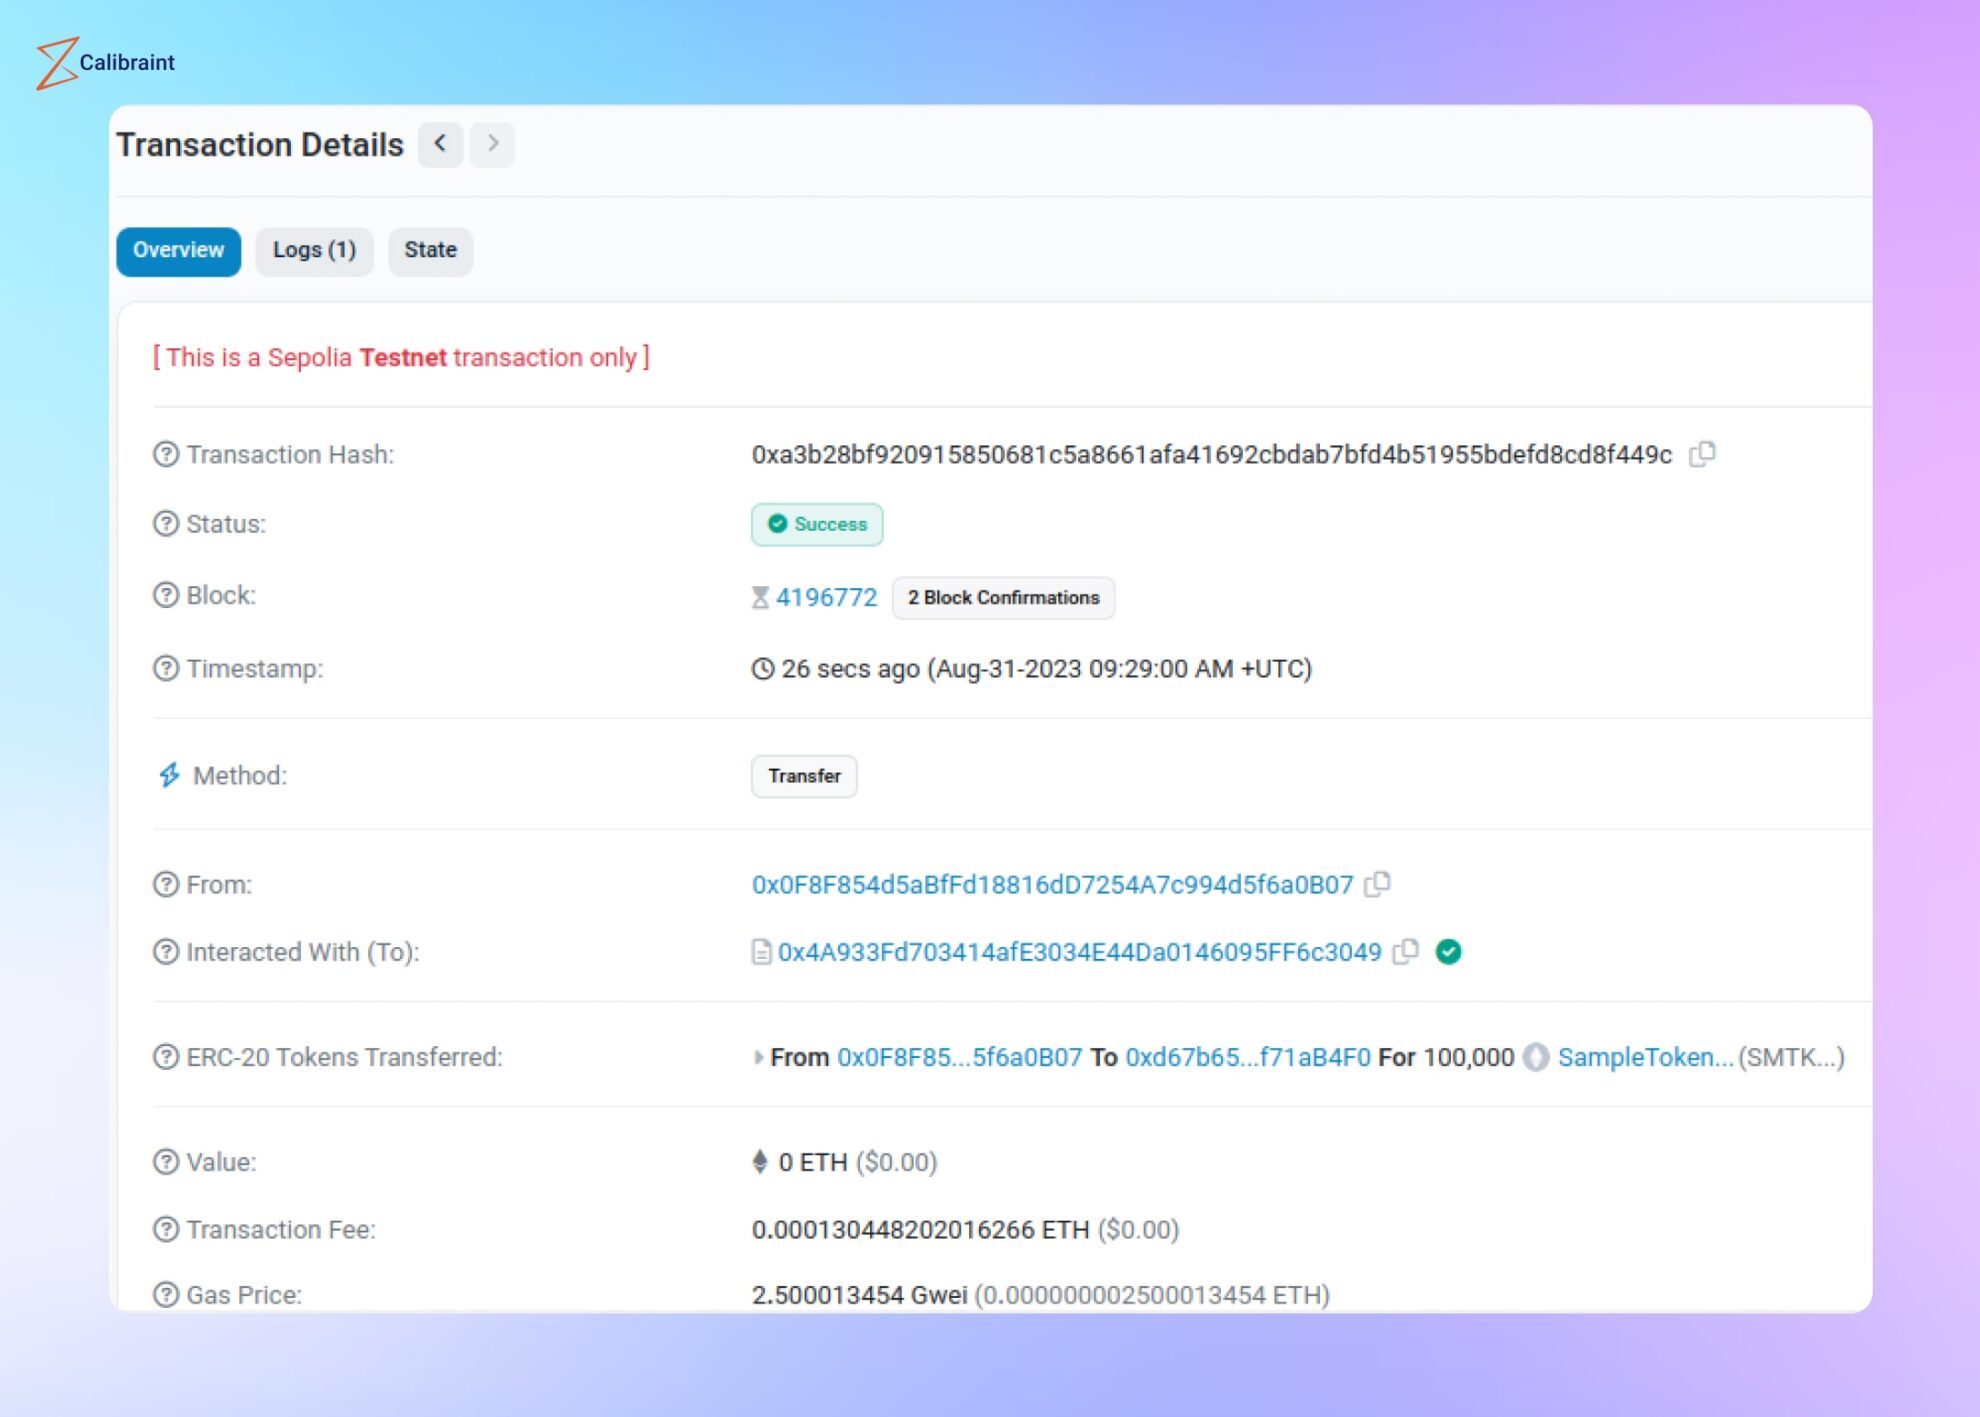Click the 2 Block Confirmations button
This screenshot has width=1980, height=1417.
1004,597
